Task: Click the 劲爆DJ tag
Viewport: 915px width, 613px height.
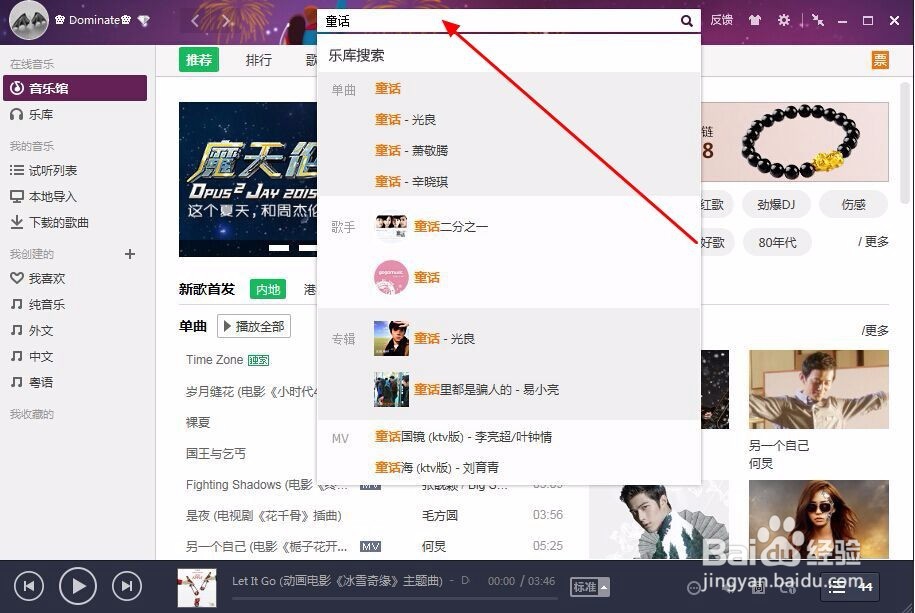Action: pos(776,204)
